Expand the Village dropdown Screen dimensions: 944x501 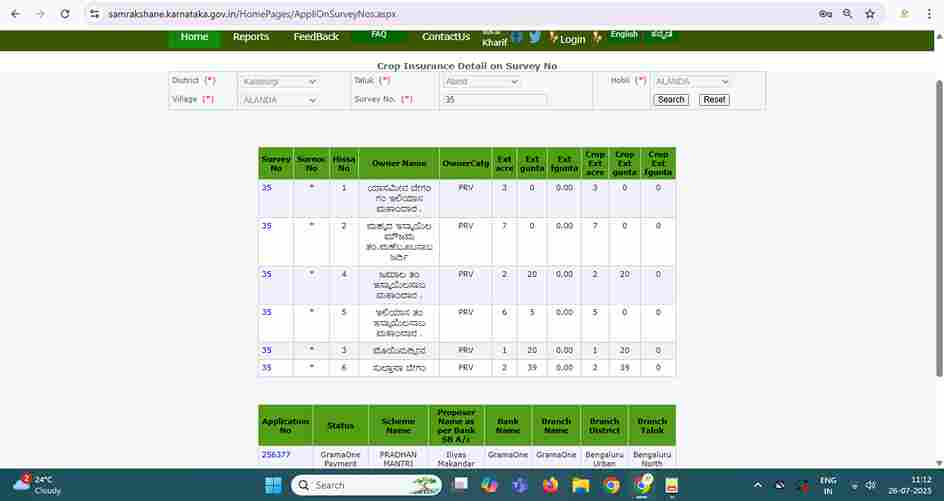coord(278,100)
